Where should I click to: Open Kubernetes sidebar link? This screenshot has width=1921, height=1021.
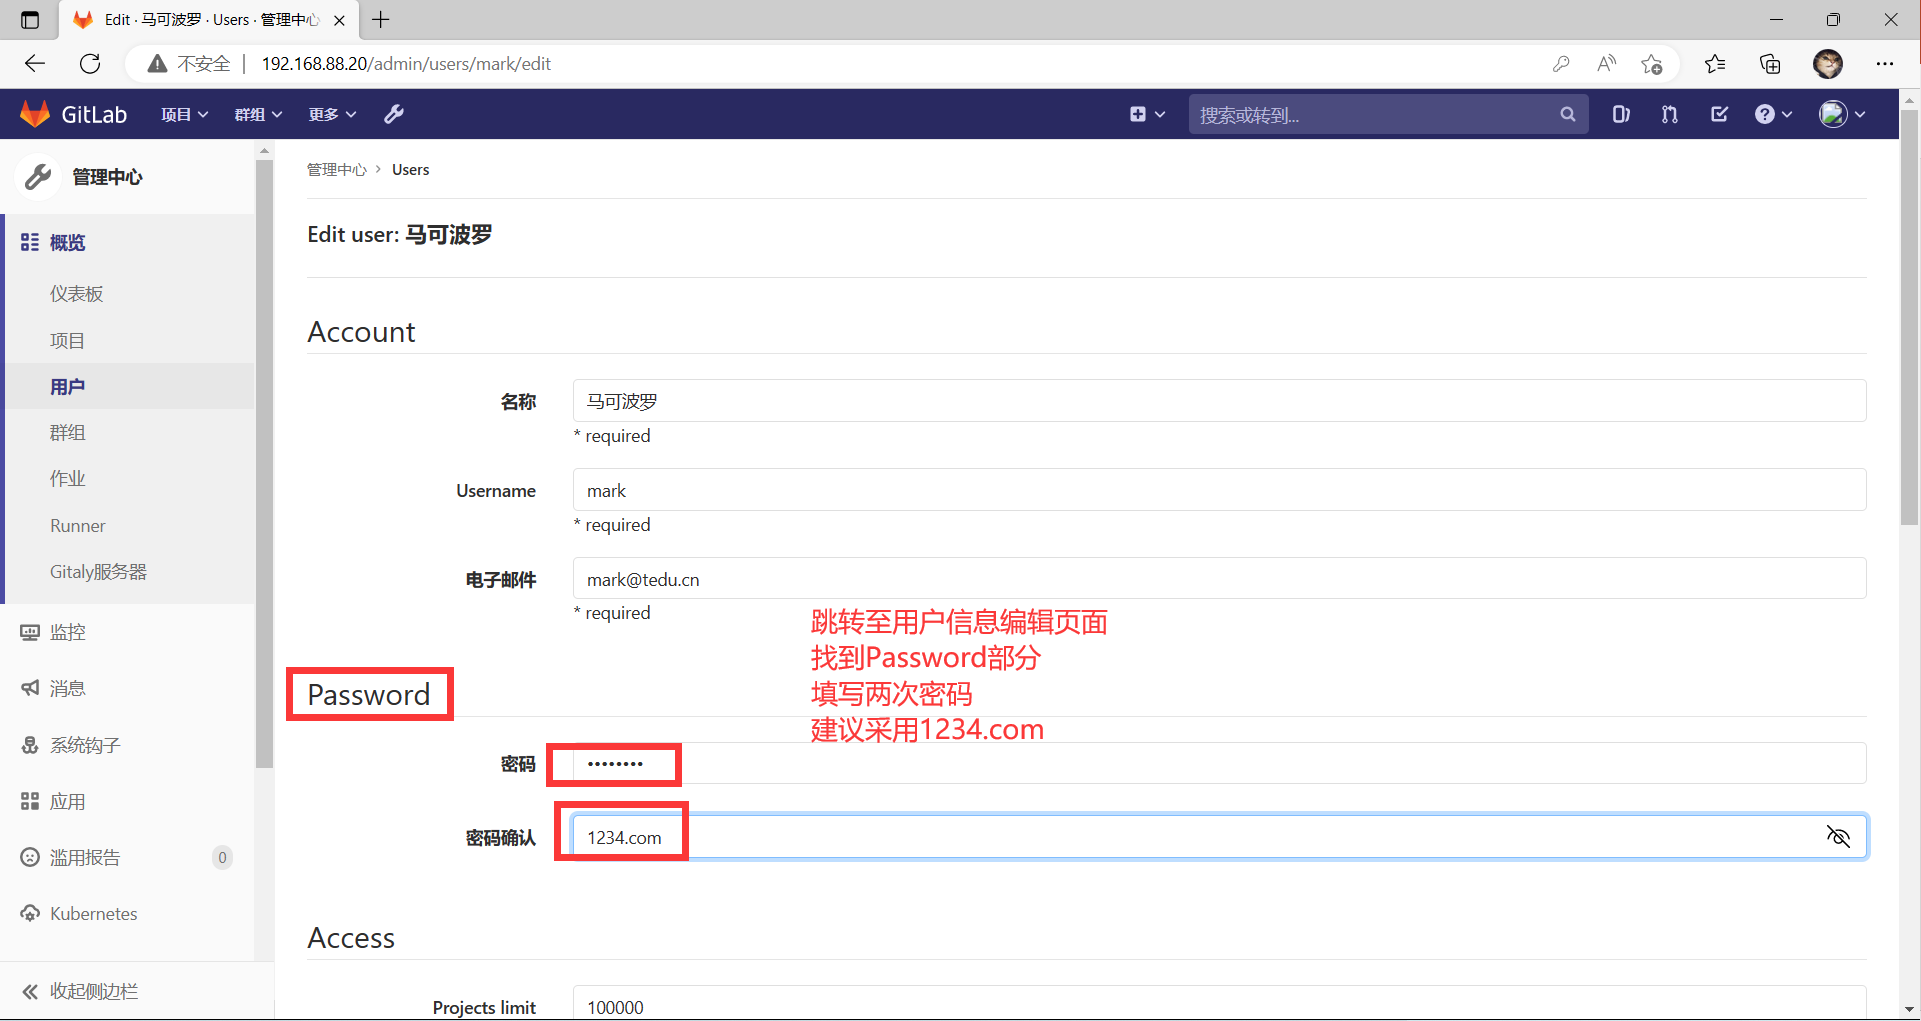pyautogui.click(x=93, y=914)
